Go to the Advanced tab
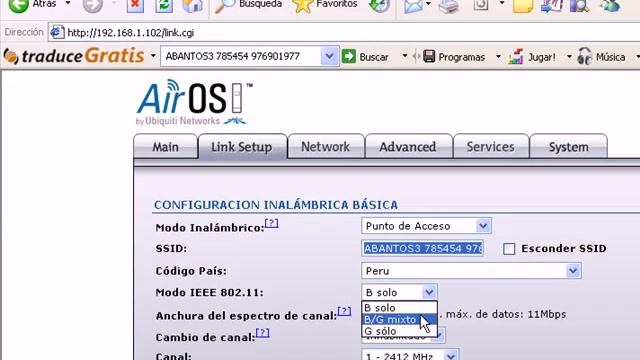The width and height of the screenshot is (640, 360). 408,147
